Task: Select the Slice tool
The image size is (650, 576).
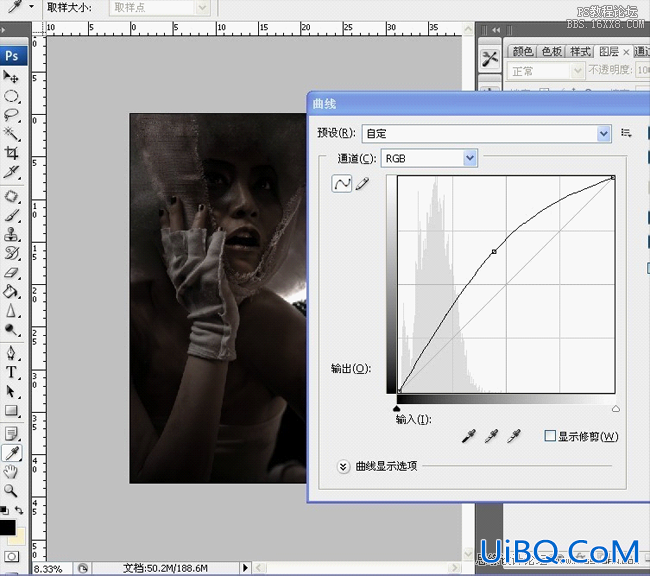Action: click(x=11, y=172)
